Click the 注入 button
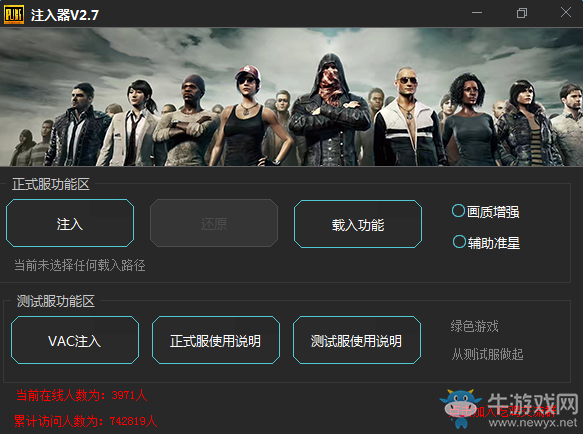 tap(70, 223)
